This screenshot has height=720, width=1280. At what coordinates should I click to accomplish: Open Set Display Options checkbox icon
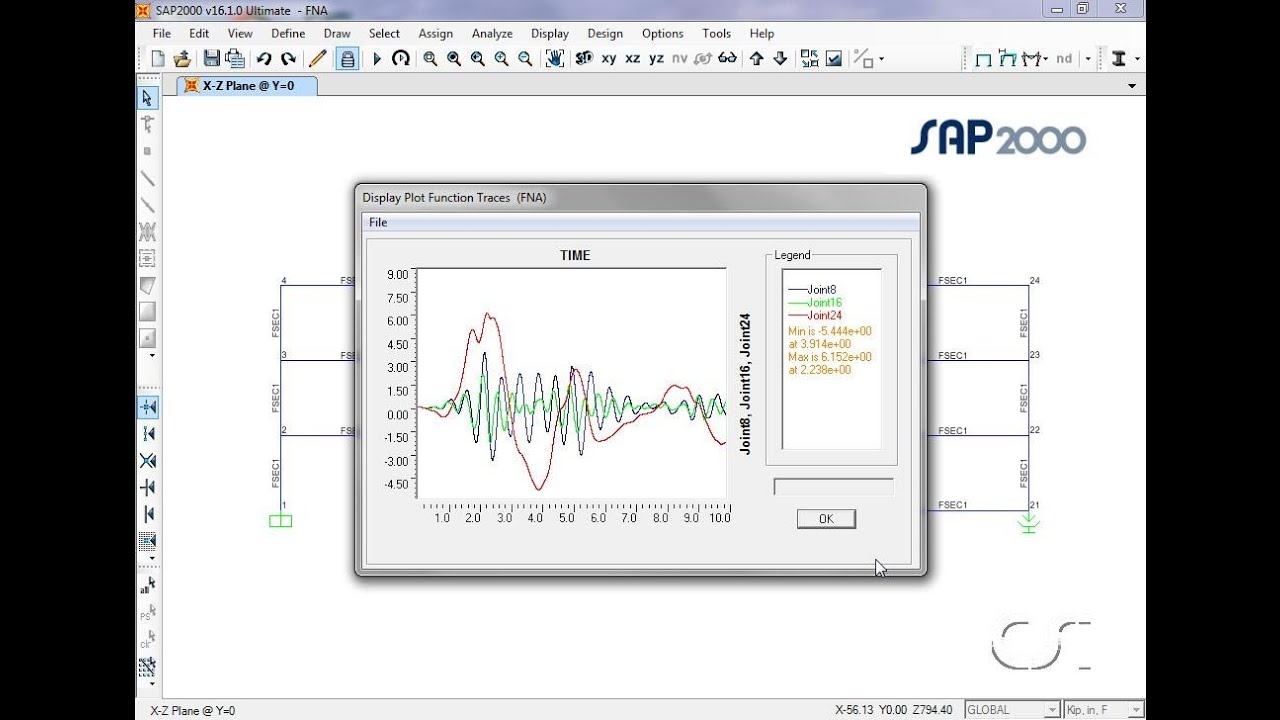coord(834,59)
